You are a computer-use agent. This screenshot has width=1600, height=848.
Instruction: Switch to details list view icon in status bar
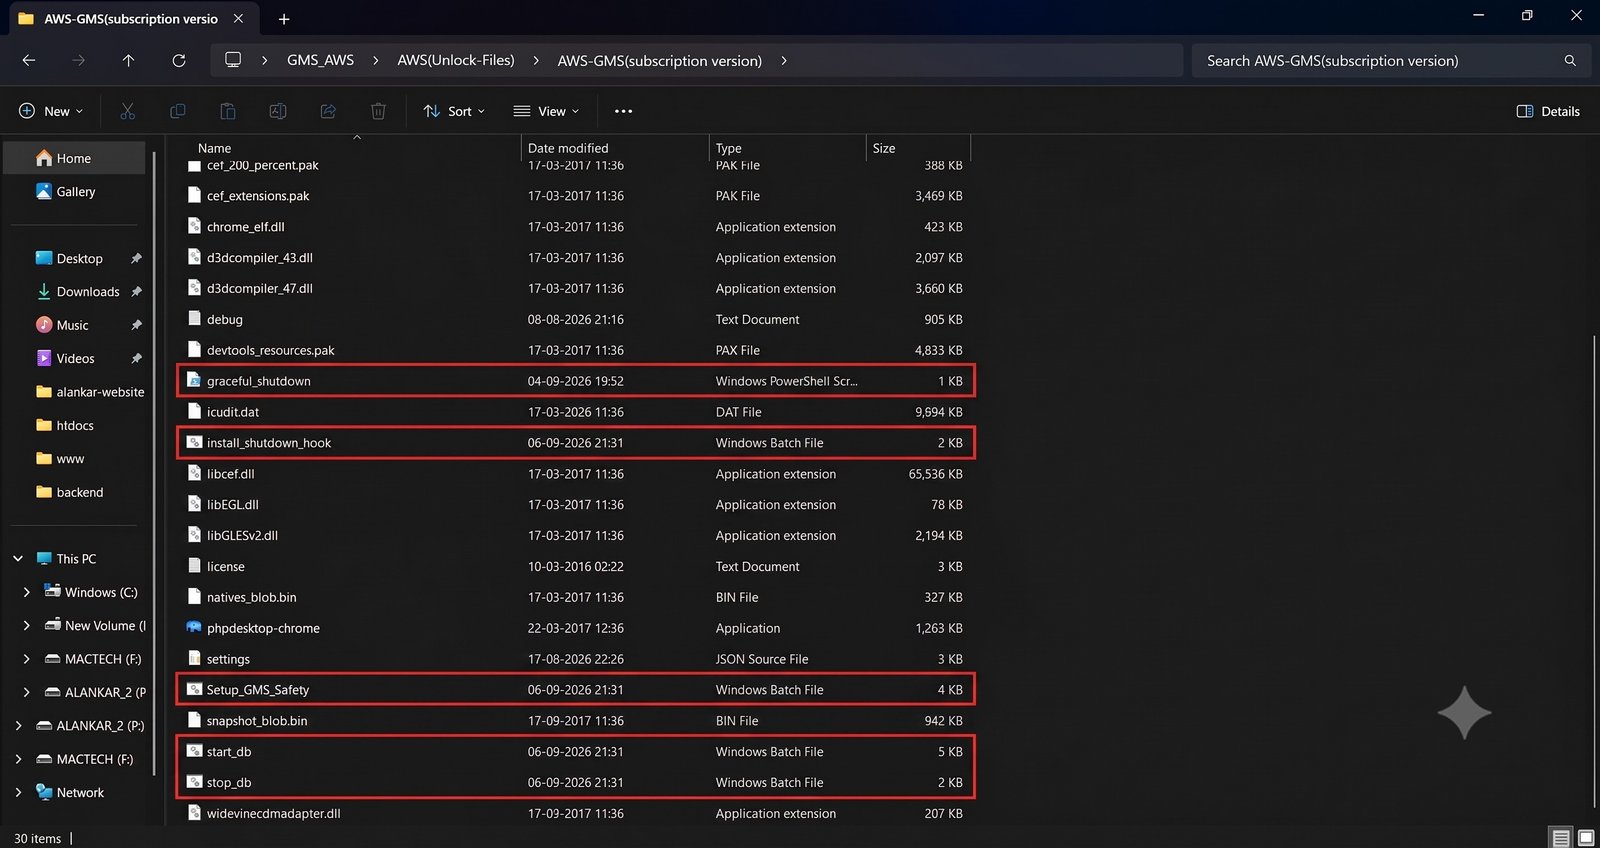(1560, 838)
